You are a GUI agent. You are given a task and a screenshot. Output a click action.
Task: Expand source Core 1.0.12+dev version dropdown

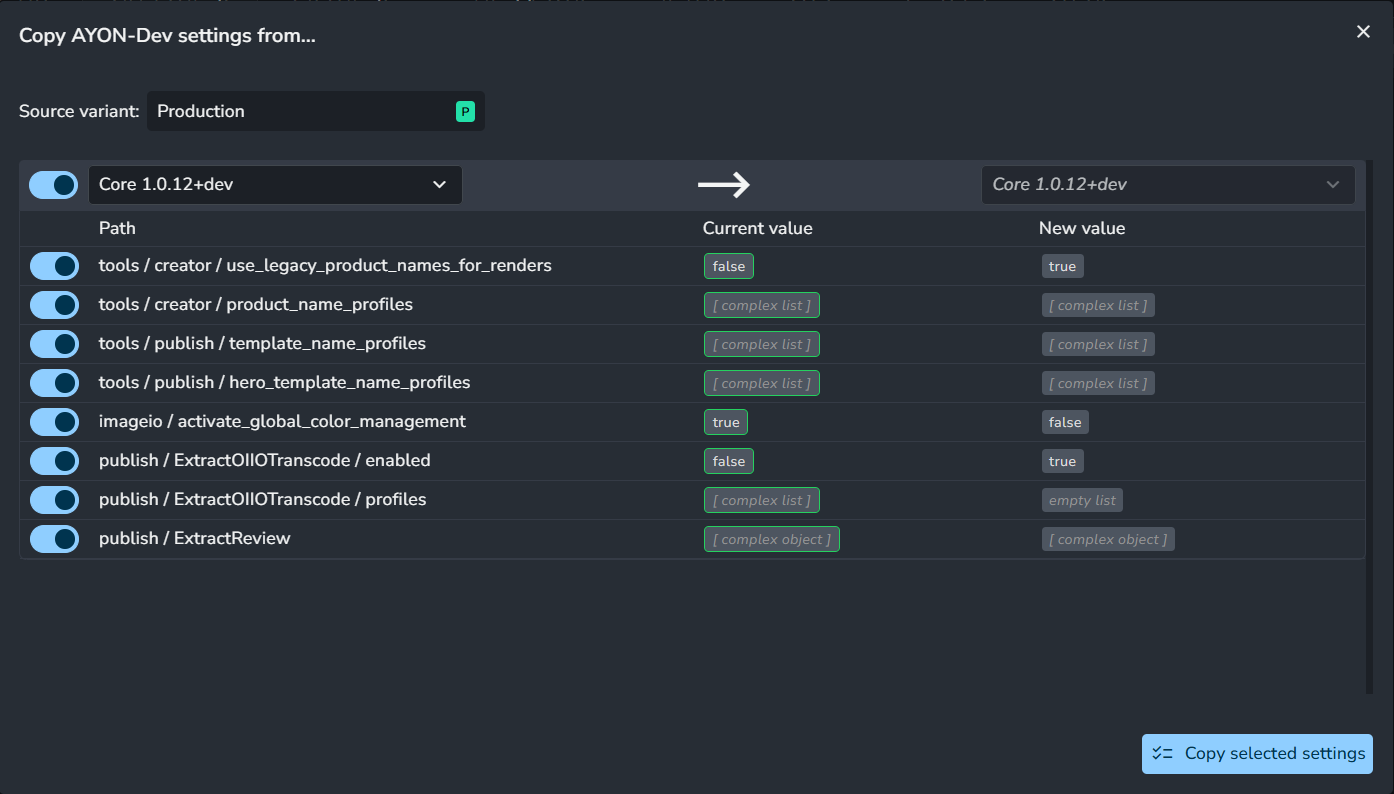(275, 185)
